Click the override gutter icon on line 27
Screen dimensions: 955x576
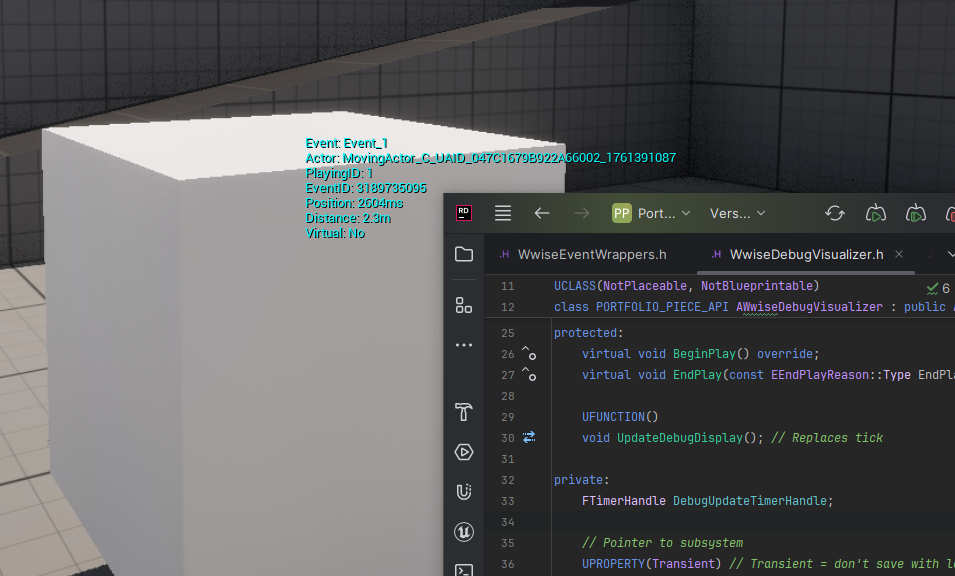point(529,374)
